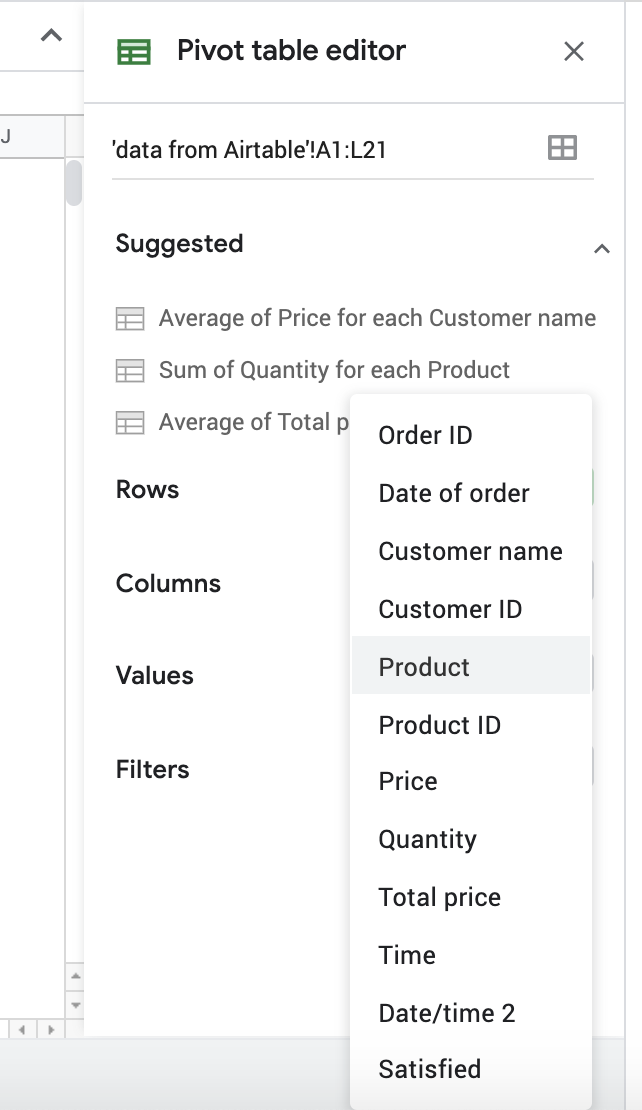
Task: Select Quantity as a pivot field
Action: point(428,839)
